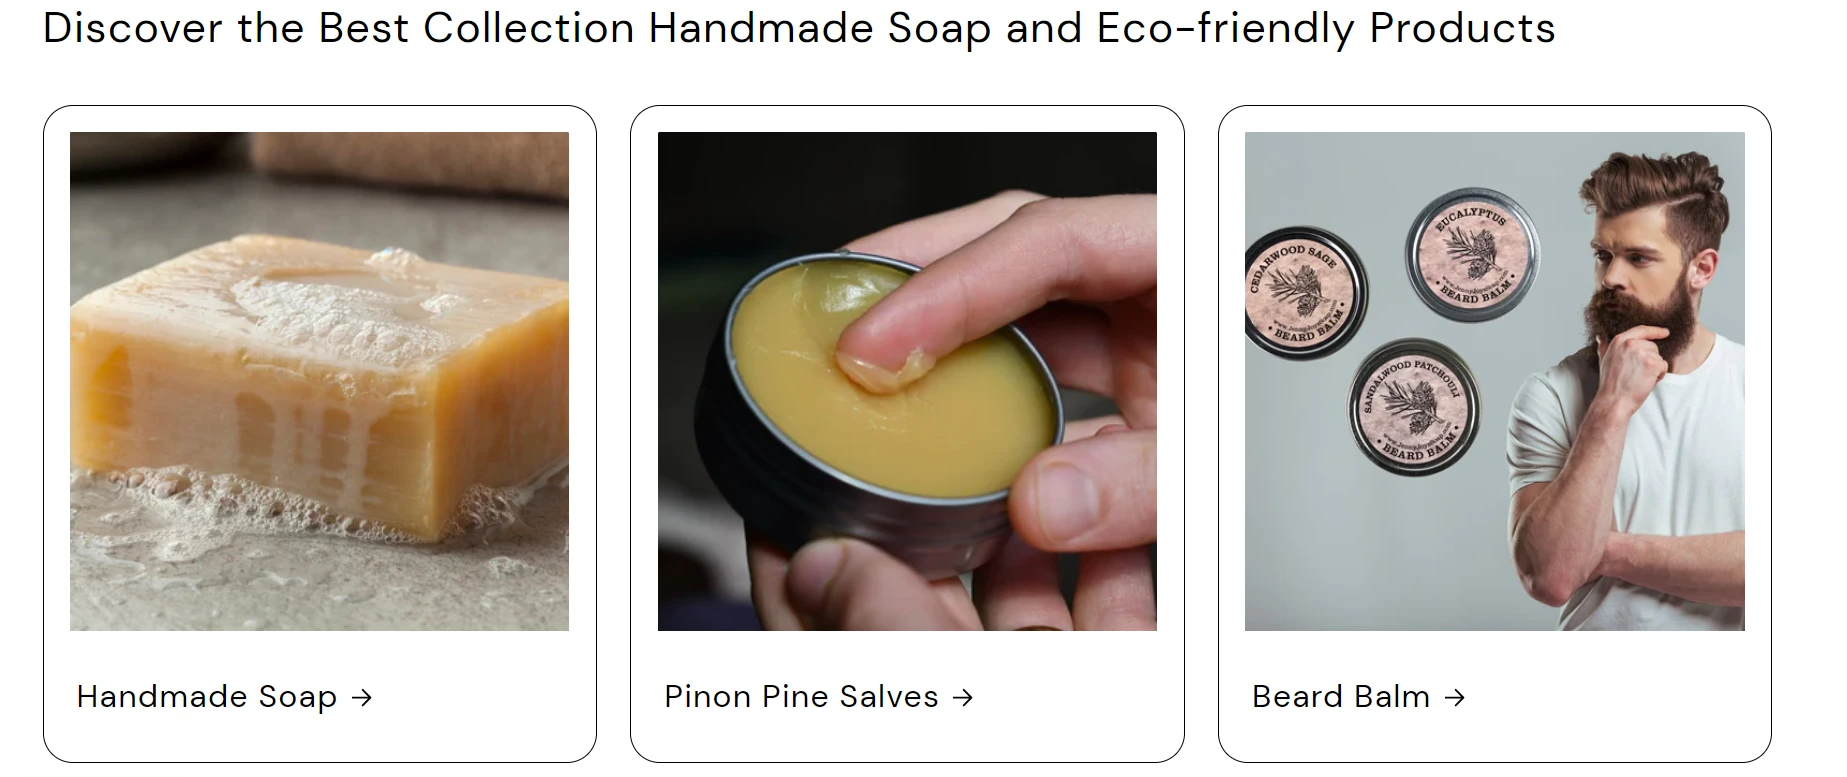Click the arrow icon beside Pinon Pine Salves

pyautogui.click(x=963, y=698)
